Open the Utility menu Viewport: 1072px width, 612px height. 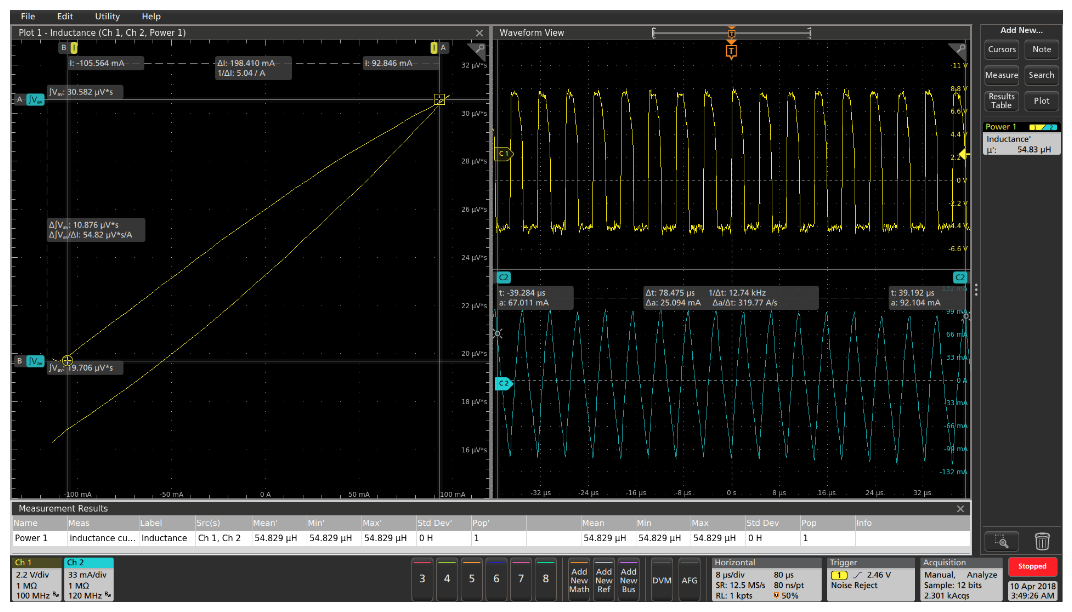click(x=106, y=16)
